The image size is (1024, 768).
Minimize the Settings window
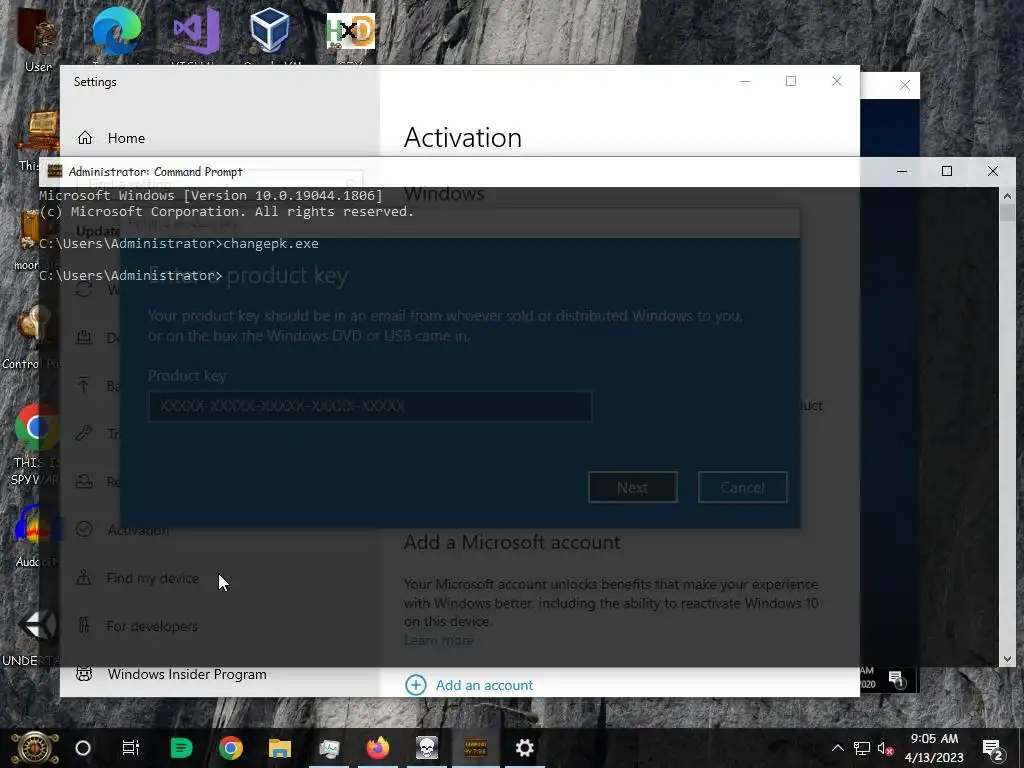[x=745, y=81]
